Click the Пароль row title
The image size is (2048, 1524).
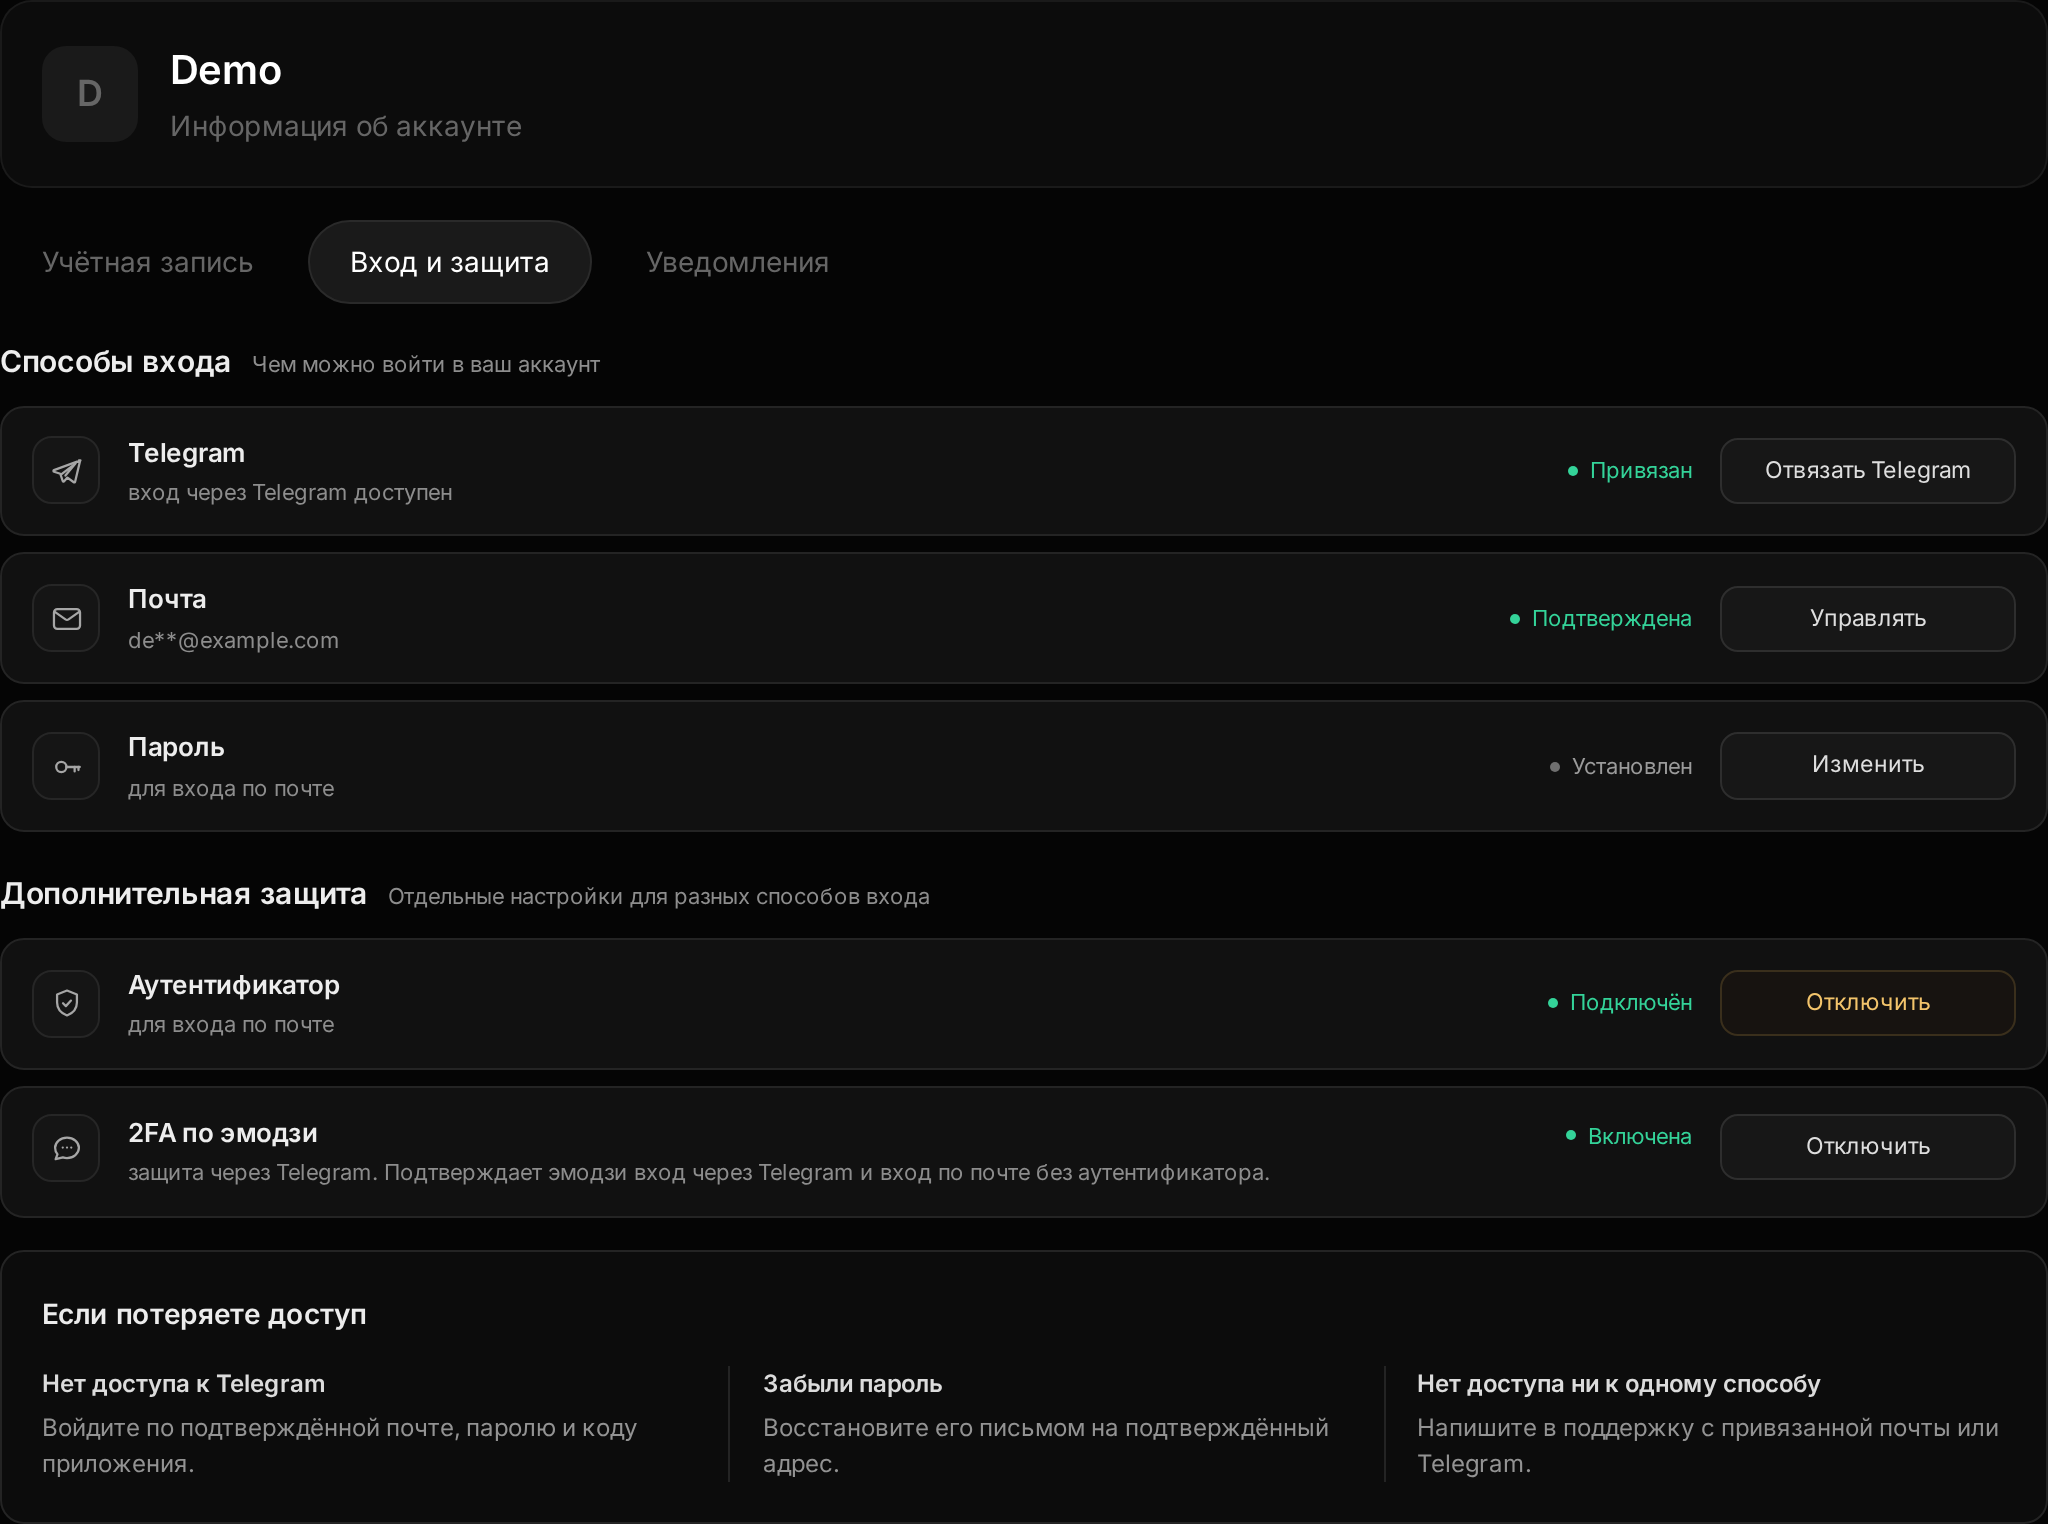[x=176, y=747]
